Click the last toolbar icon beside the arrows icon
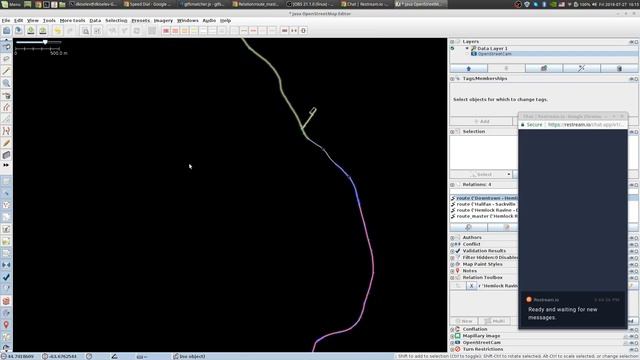Screen dimensions: 640x360 coord(303,31)
